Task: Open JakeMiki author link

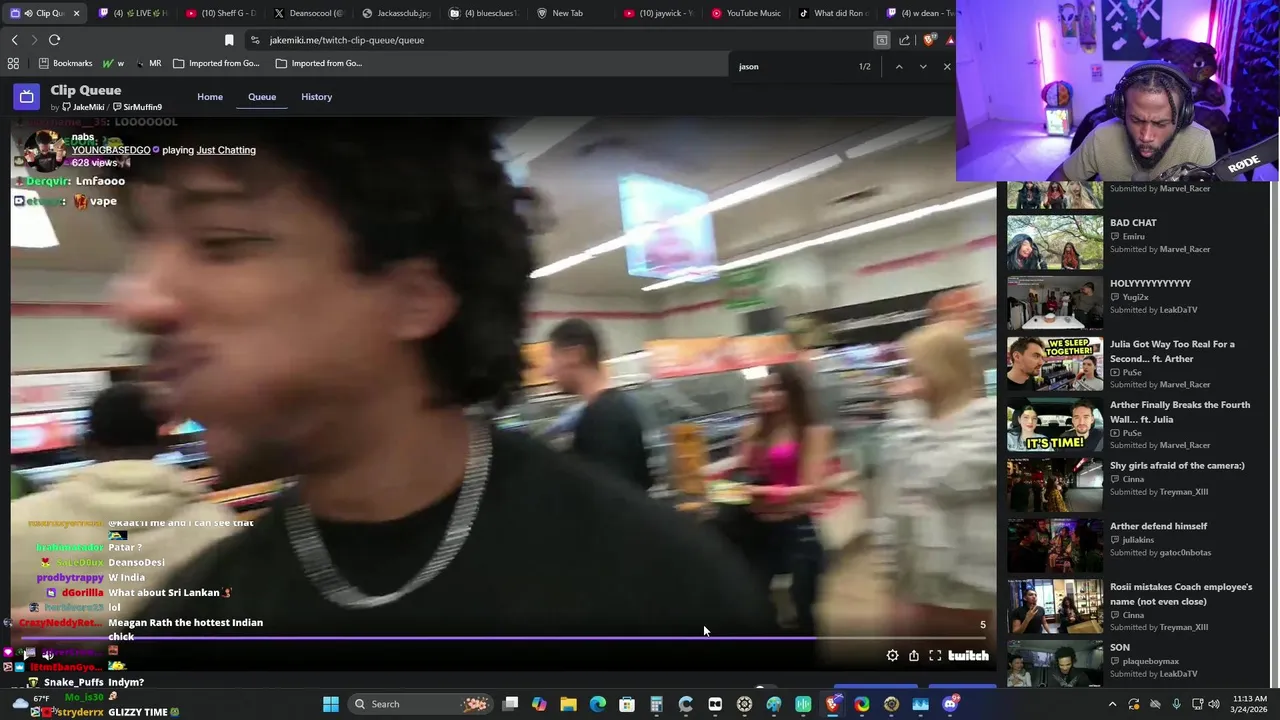Action: pyautogui.click(x=82, y=107)
